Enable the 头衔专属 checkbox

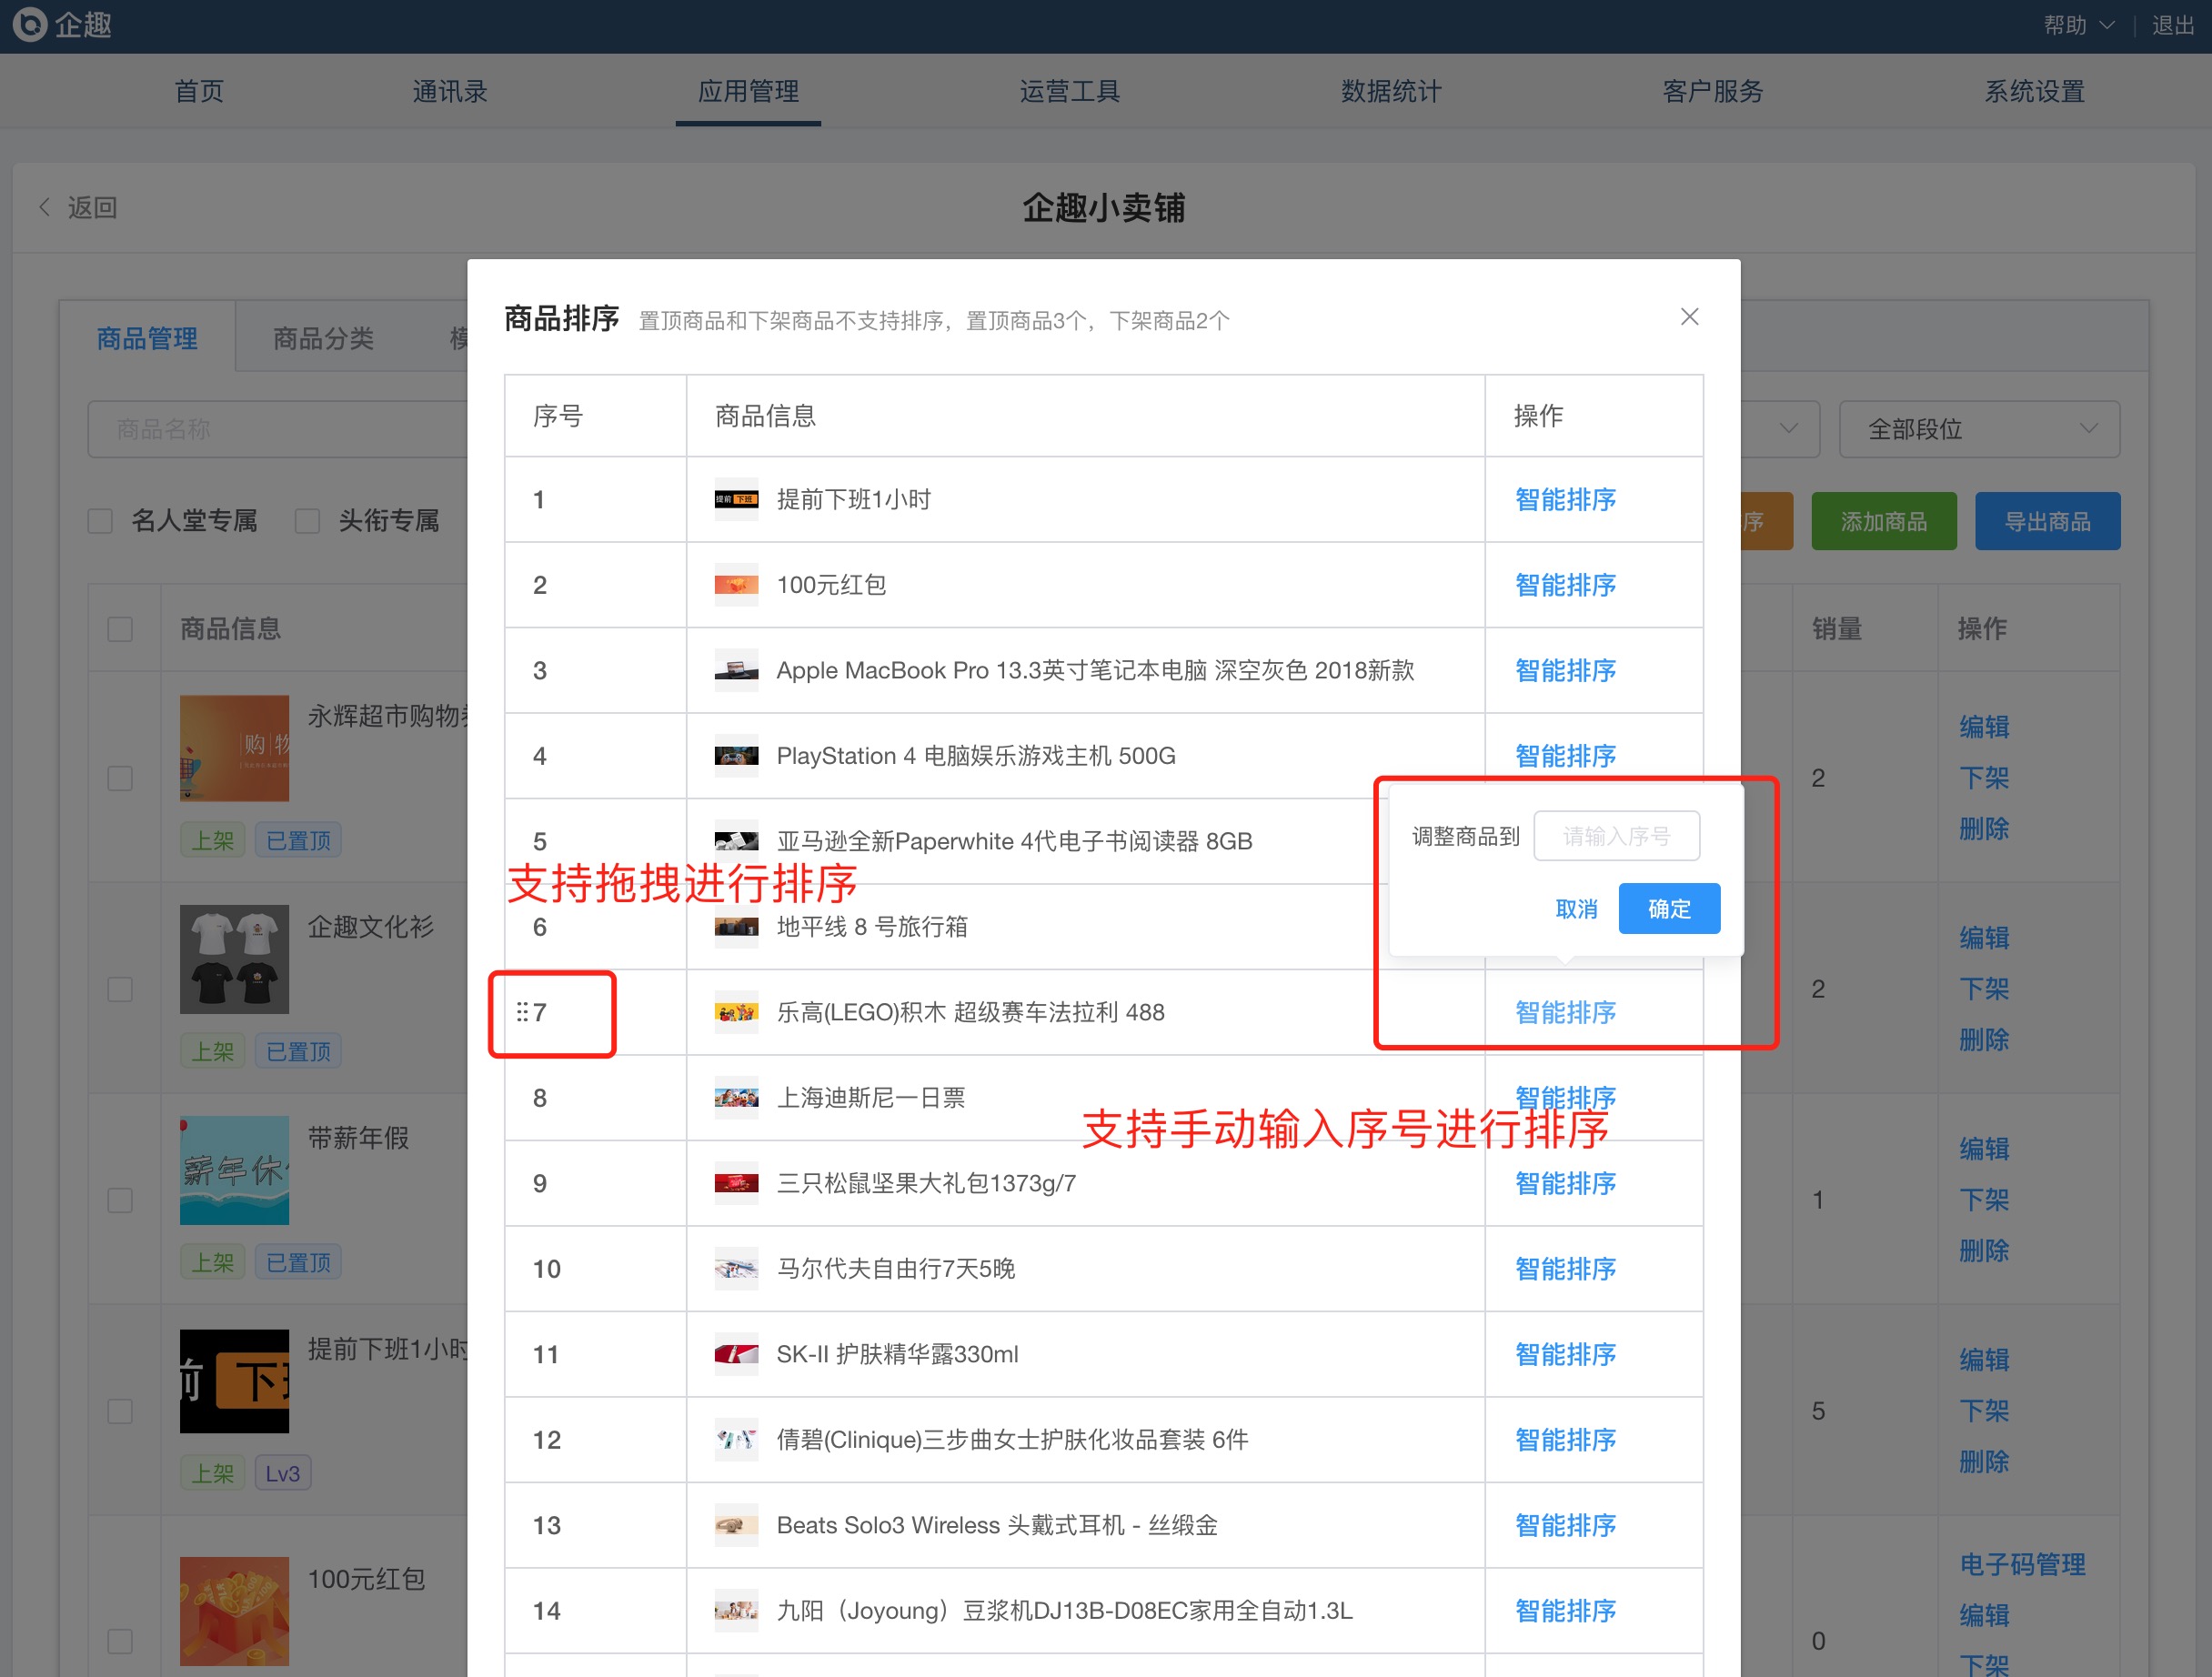pyautogui.click(x=307, y=521)
